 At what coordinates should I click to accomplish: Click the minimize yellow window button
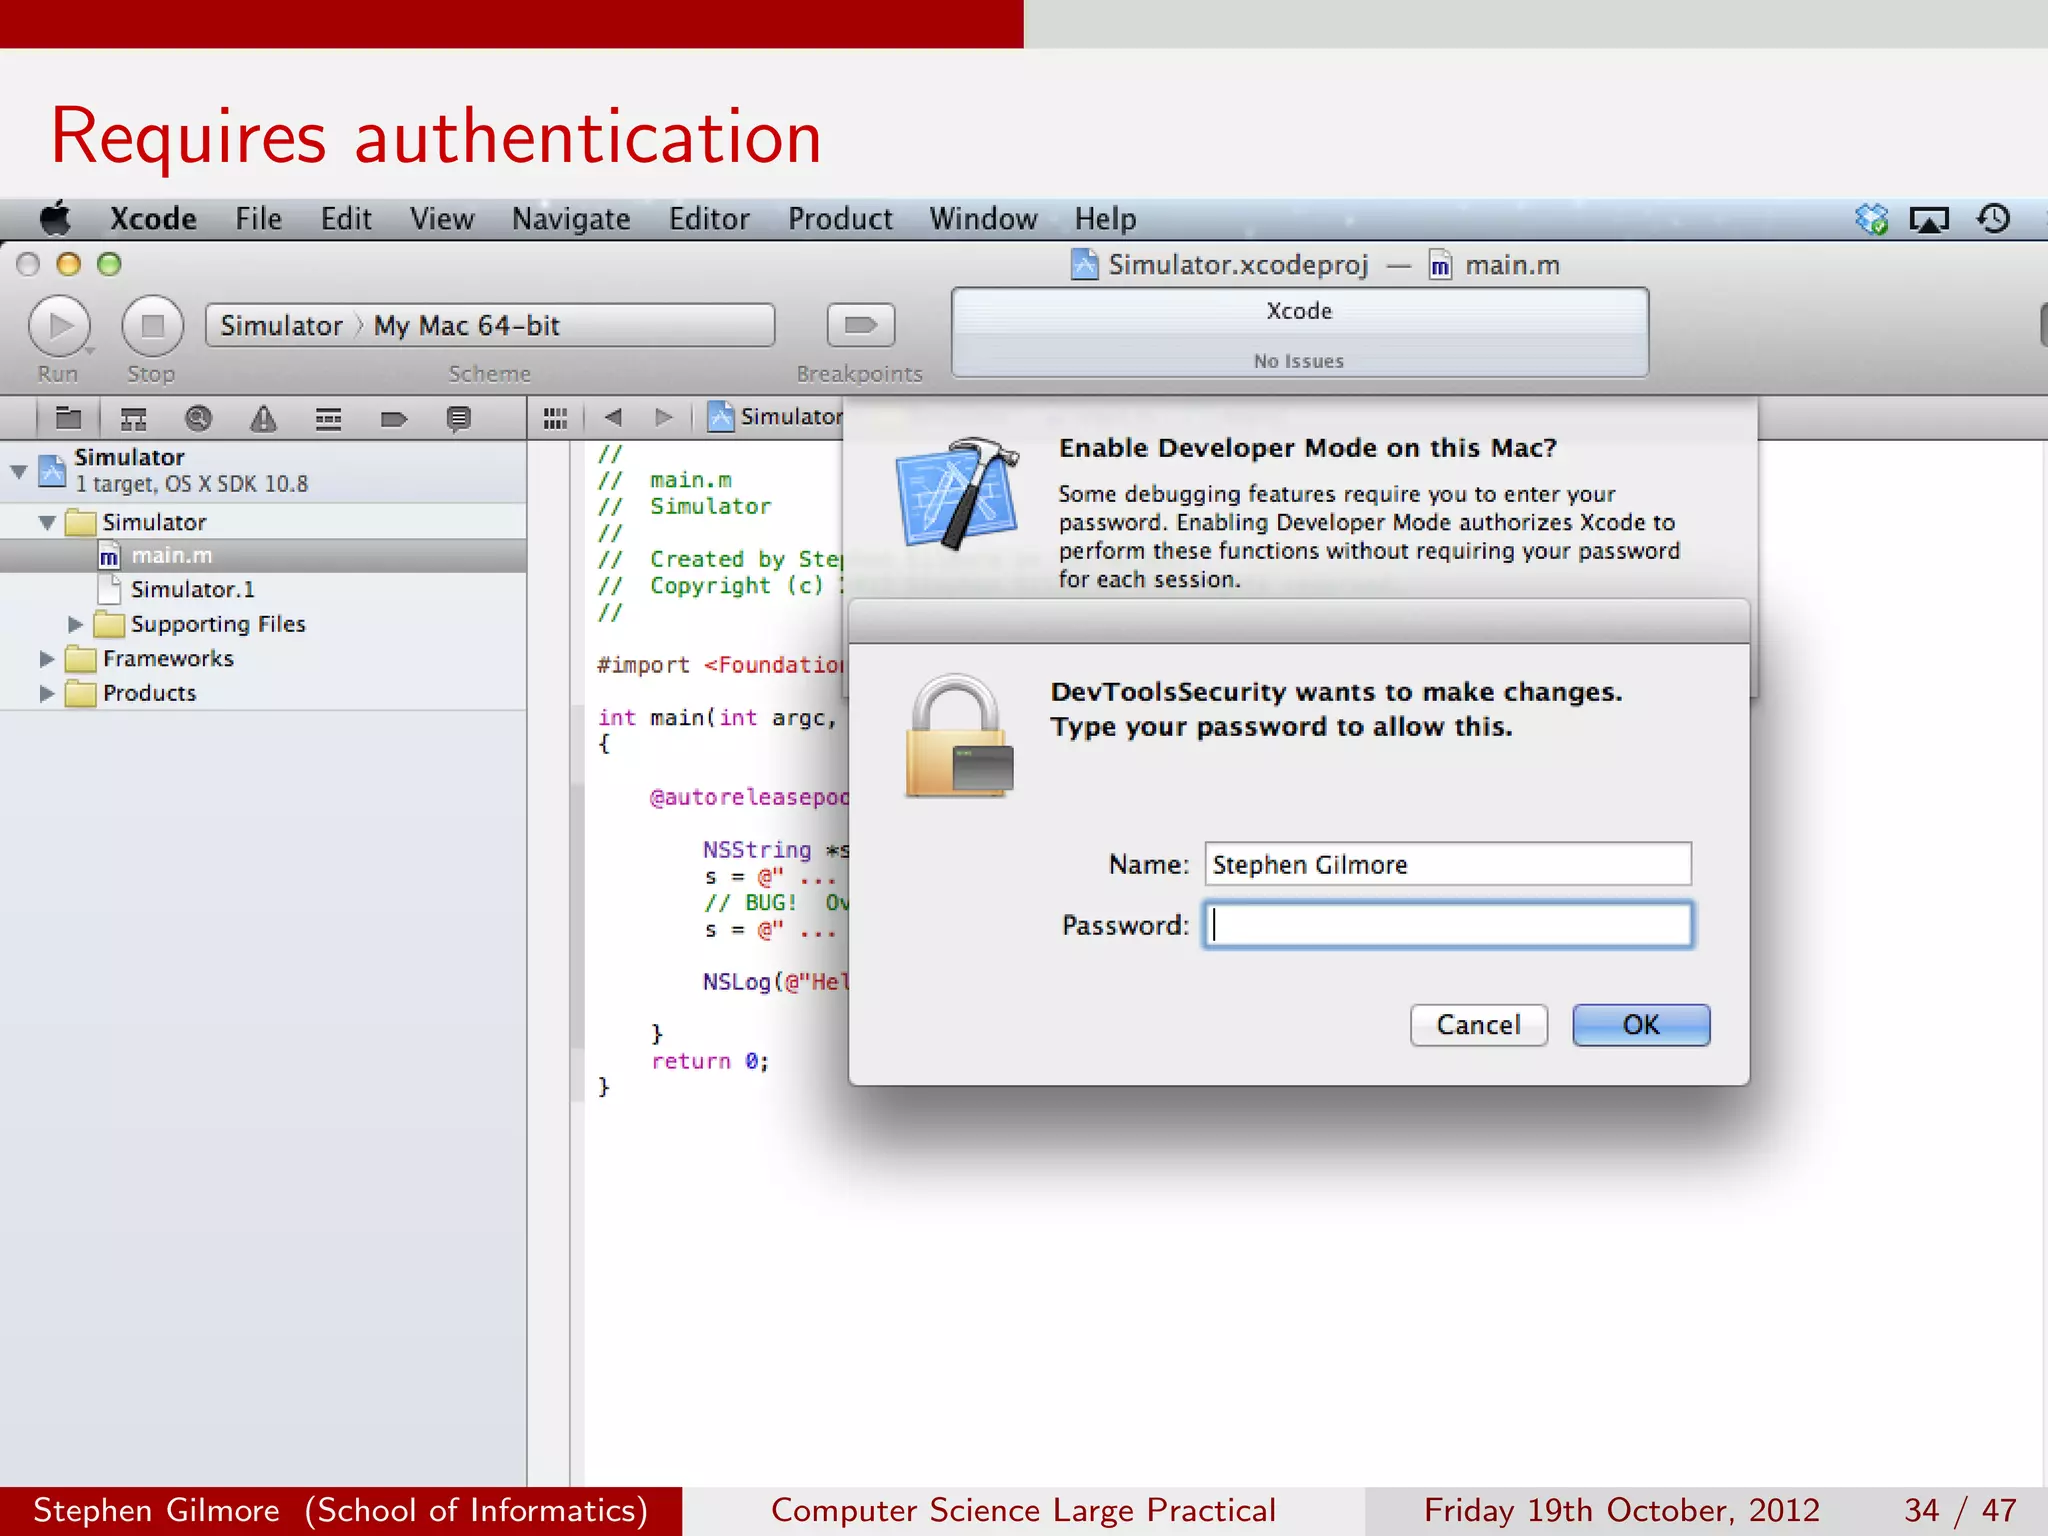[68, 264]
